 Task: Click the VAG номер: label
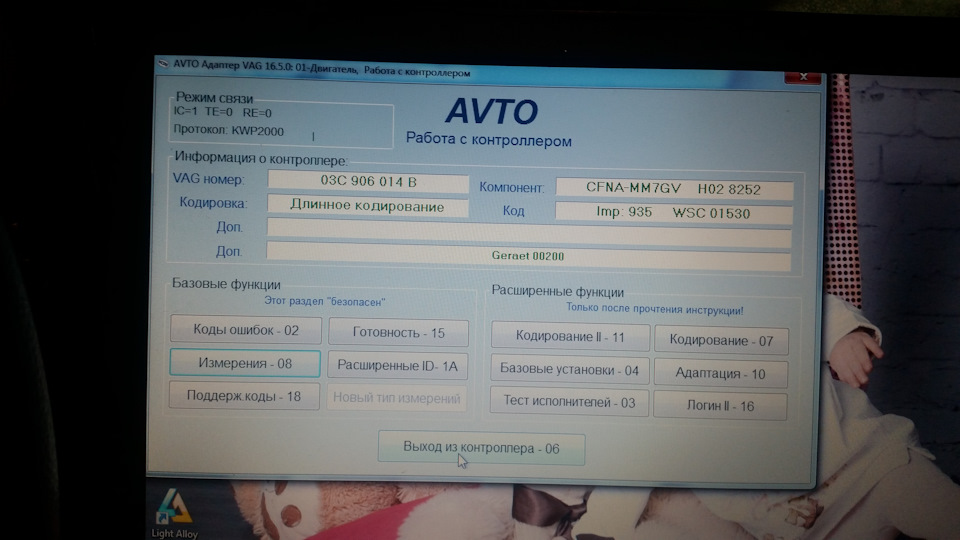[x=208, y=179]
